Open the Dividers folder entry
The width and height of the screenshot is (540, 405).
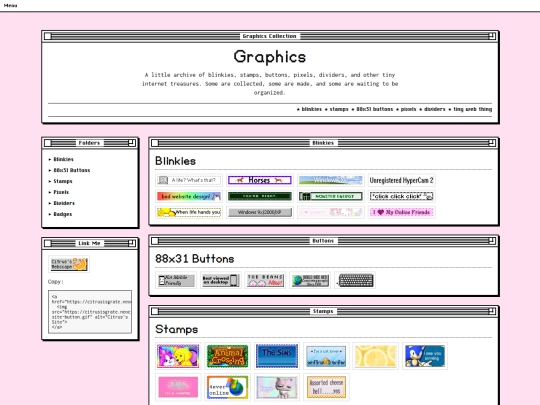pos(64,203)
